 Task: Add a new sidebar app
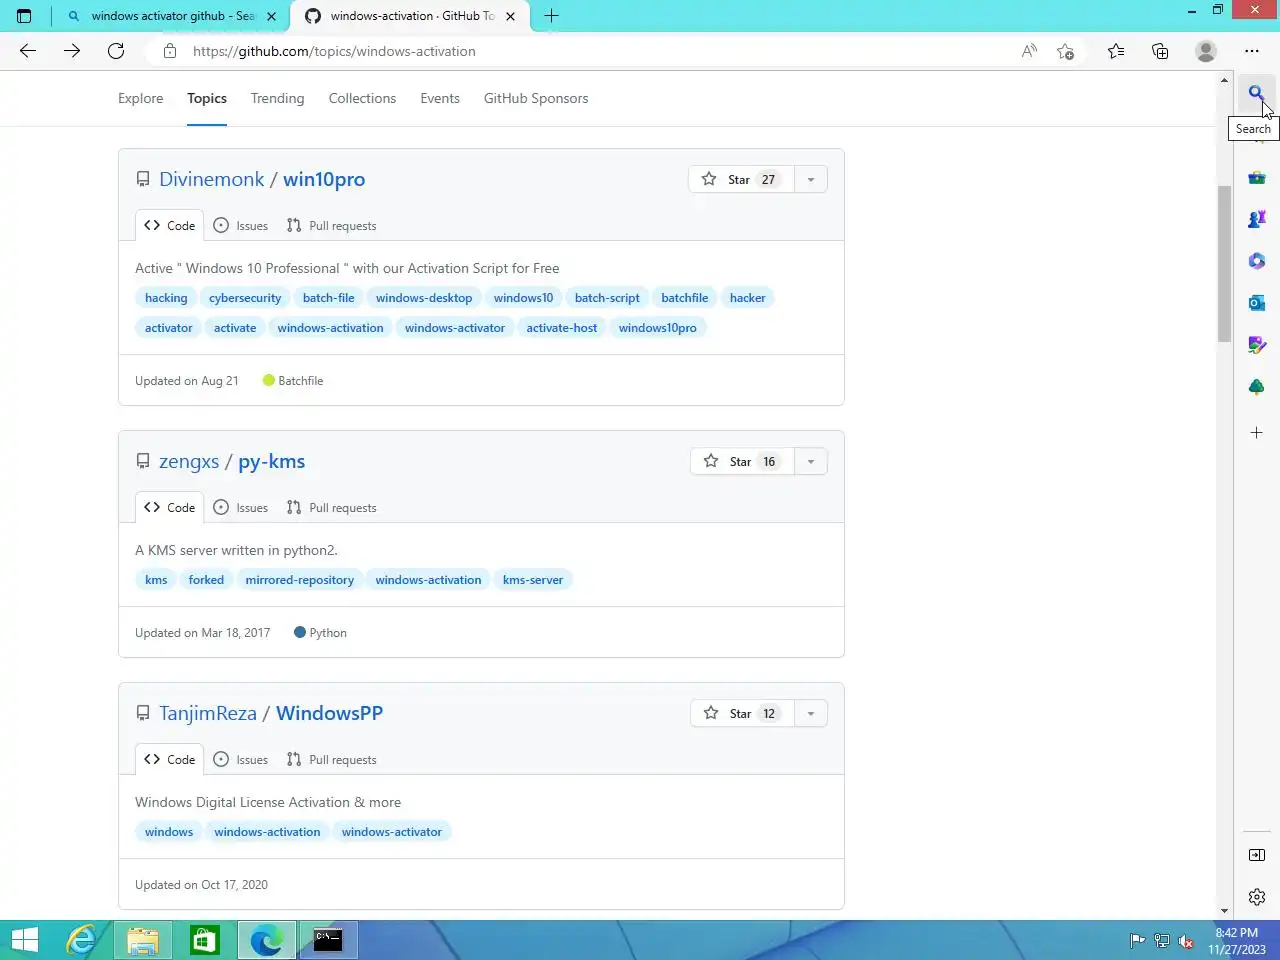tap(1257, 433)
